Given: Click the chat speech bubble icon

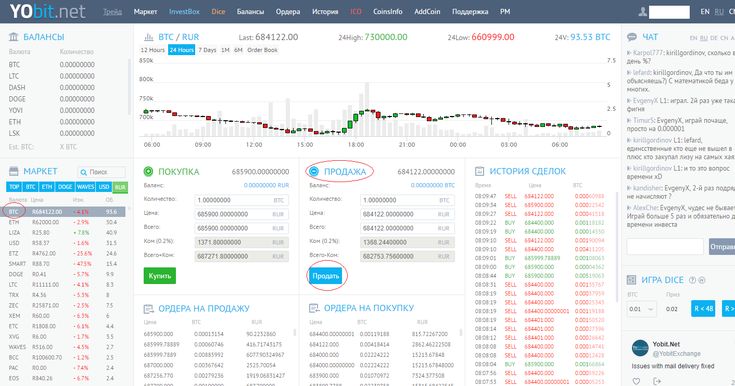Looking at the screenshot, I should pos(632,37).
